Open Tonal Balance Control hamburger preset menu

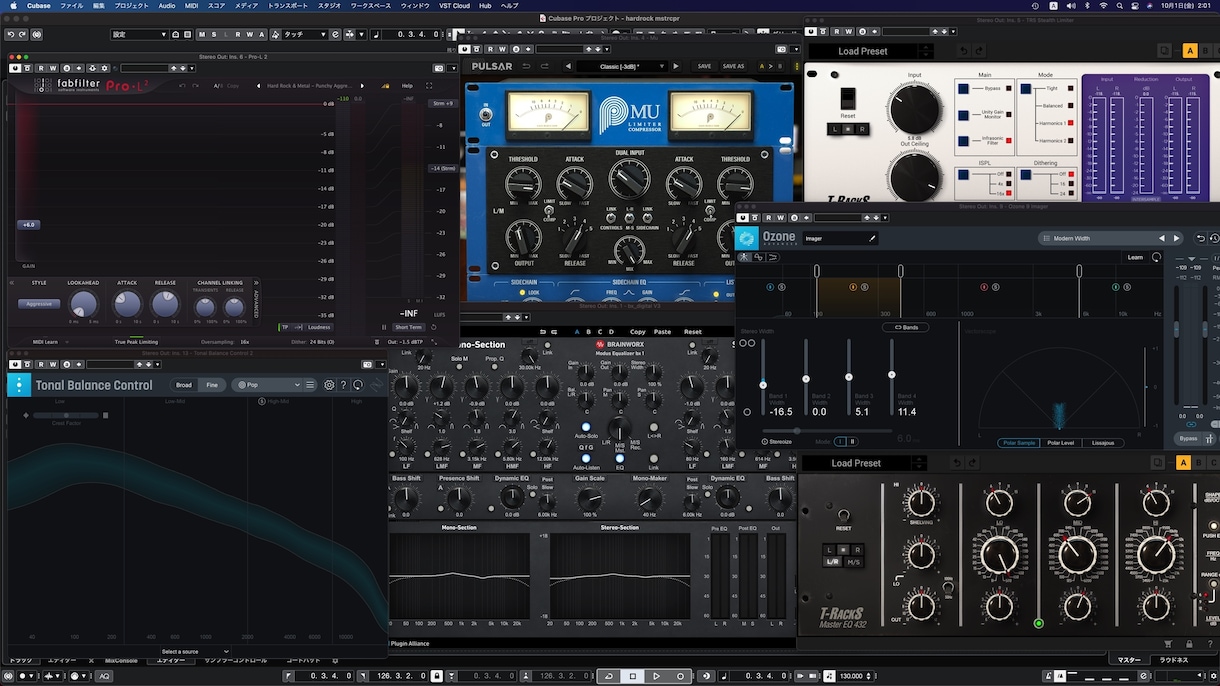(x=310, y=385)
